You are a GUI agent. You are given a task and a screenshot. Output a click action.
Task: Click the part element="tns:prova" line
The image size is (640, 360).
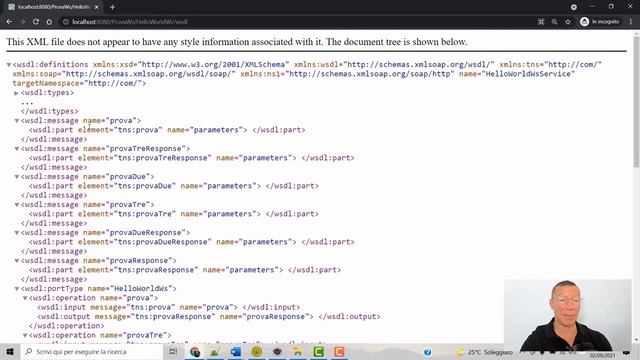pos(167,130)
